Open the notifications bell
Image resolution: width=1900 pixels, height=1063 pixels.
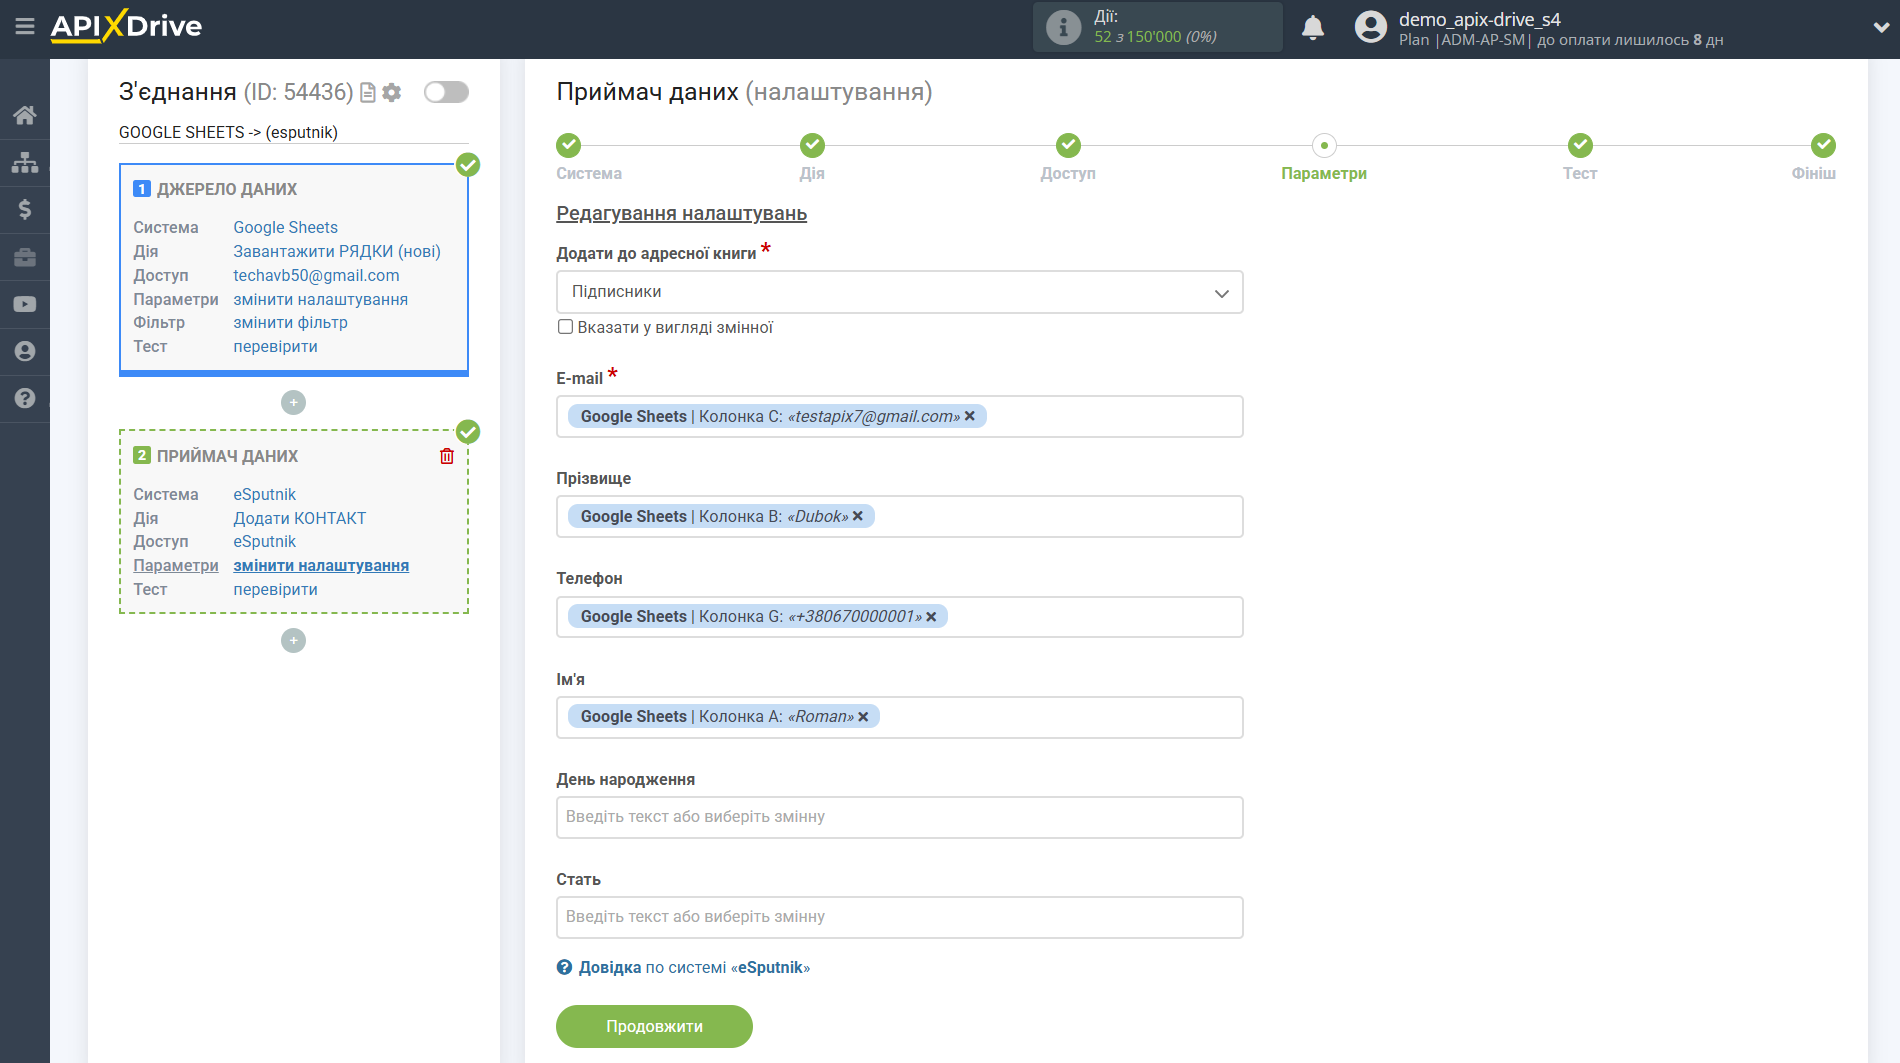[1313, 27]
